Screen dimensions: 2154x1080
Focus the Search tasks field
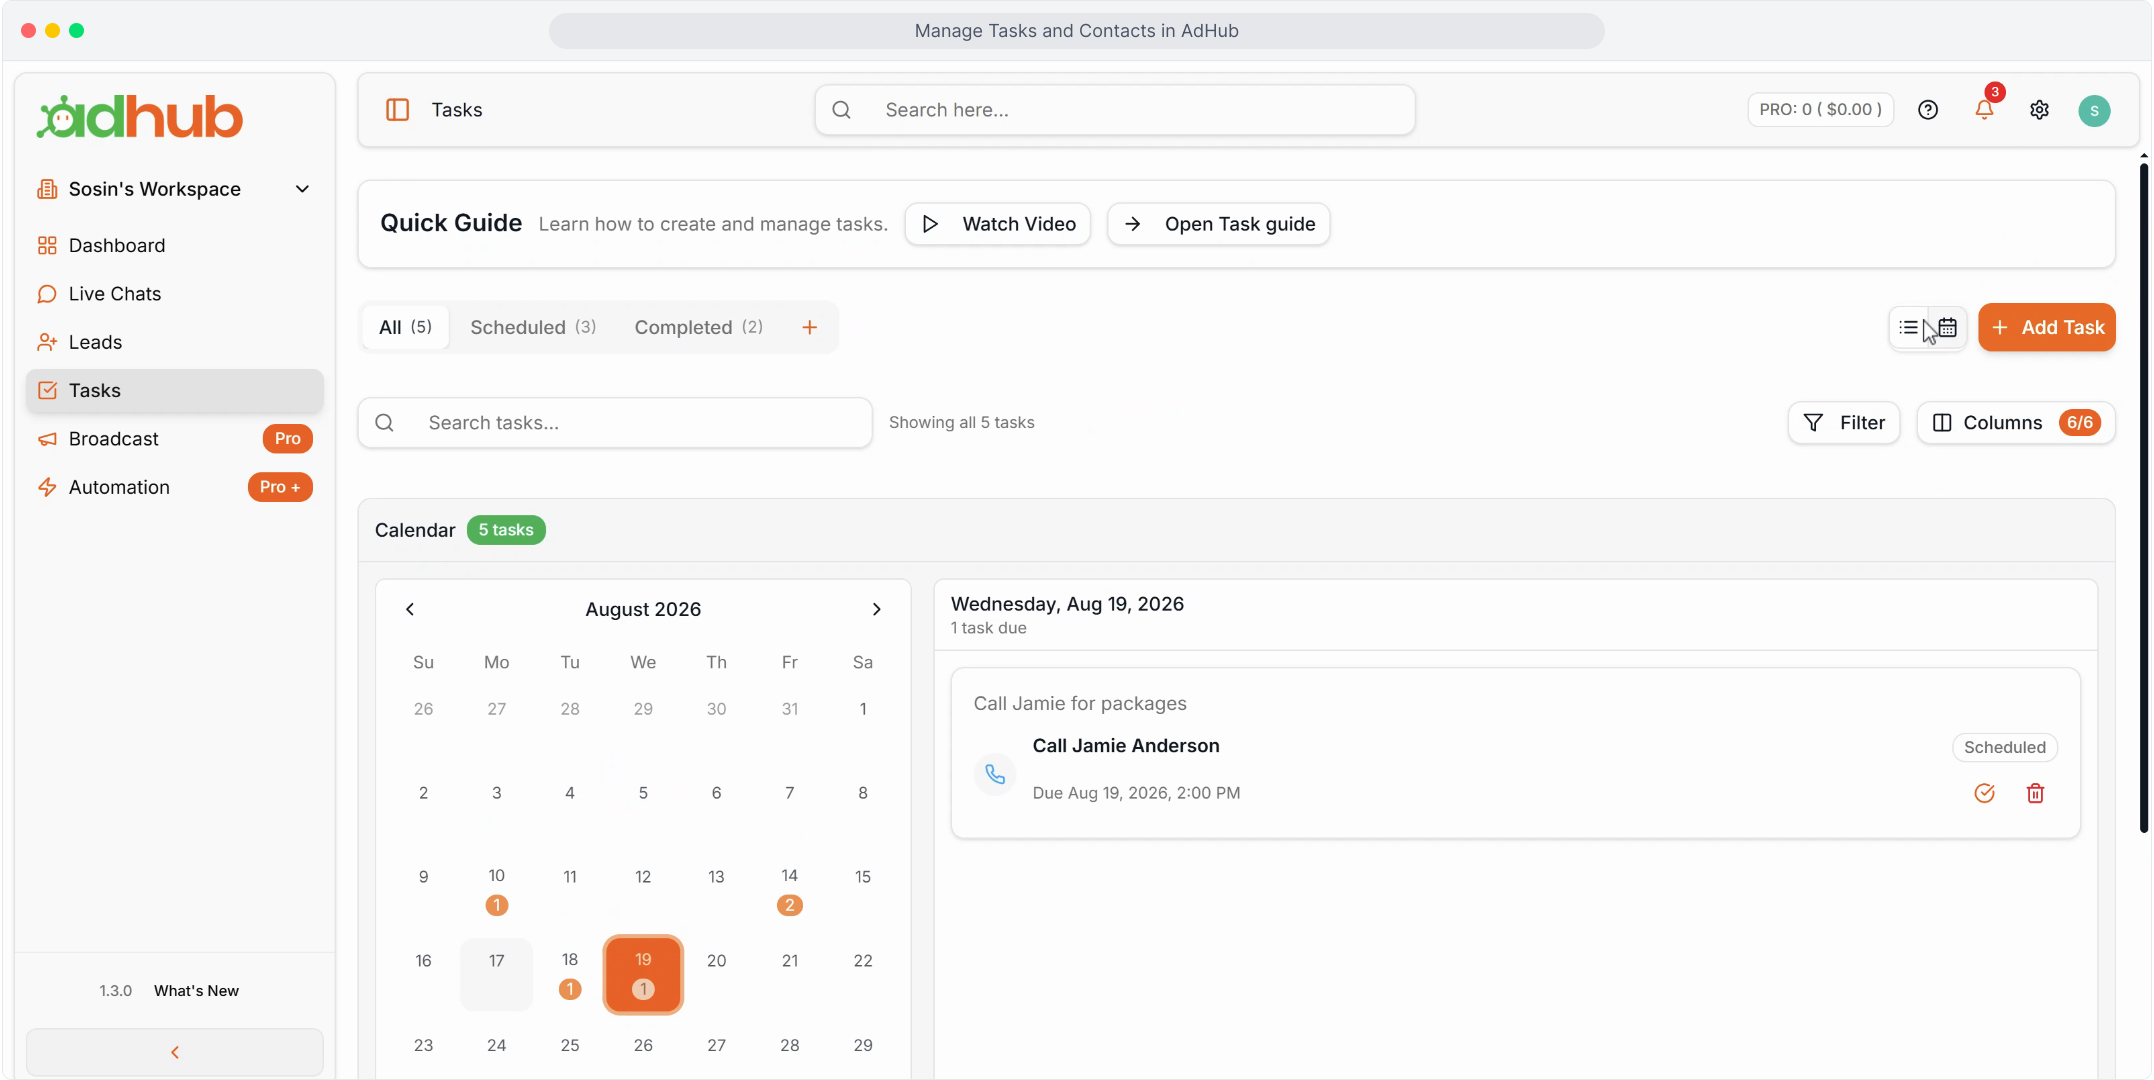click(615, 423)
